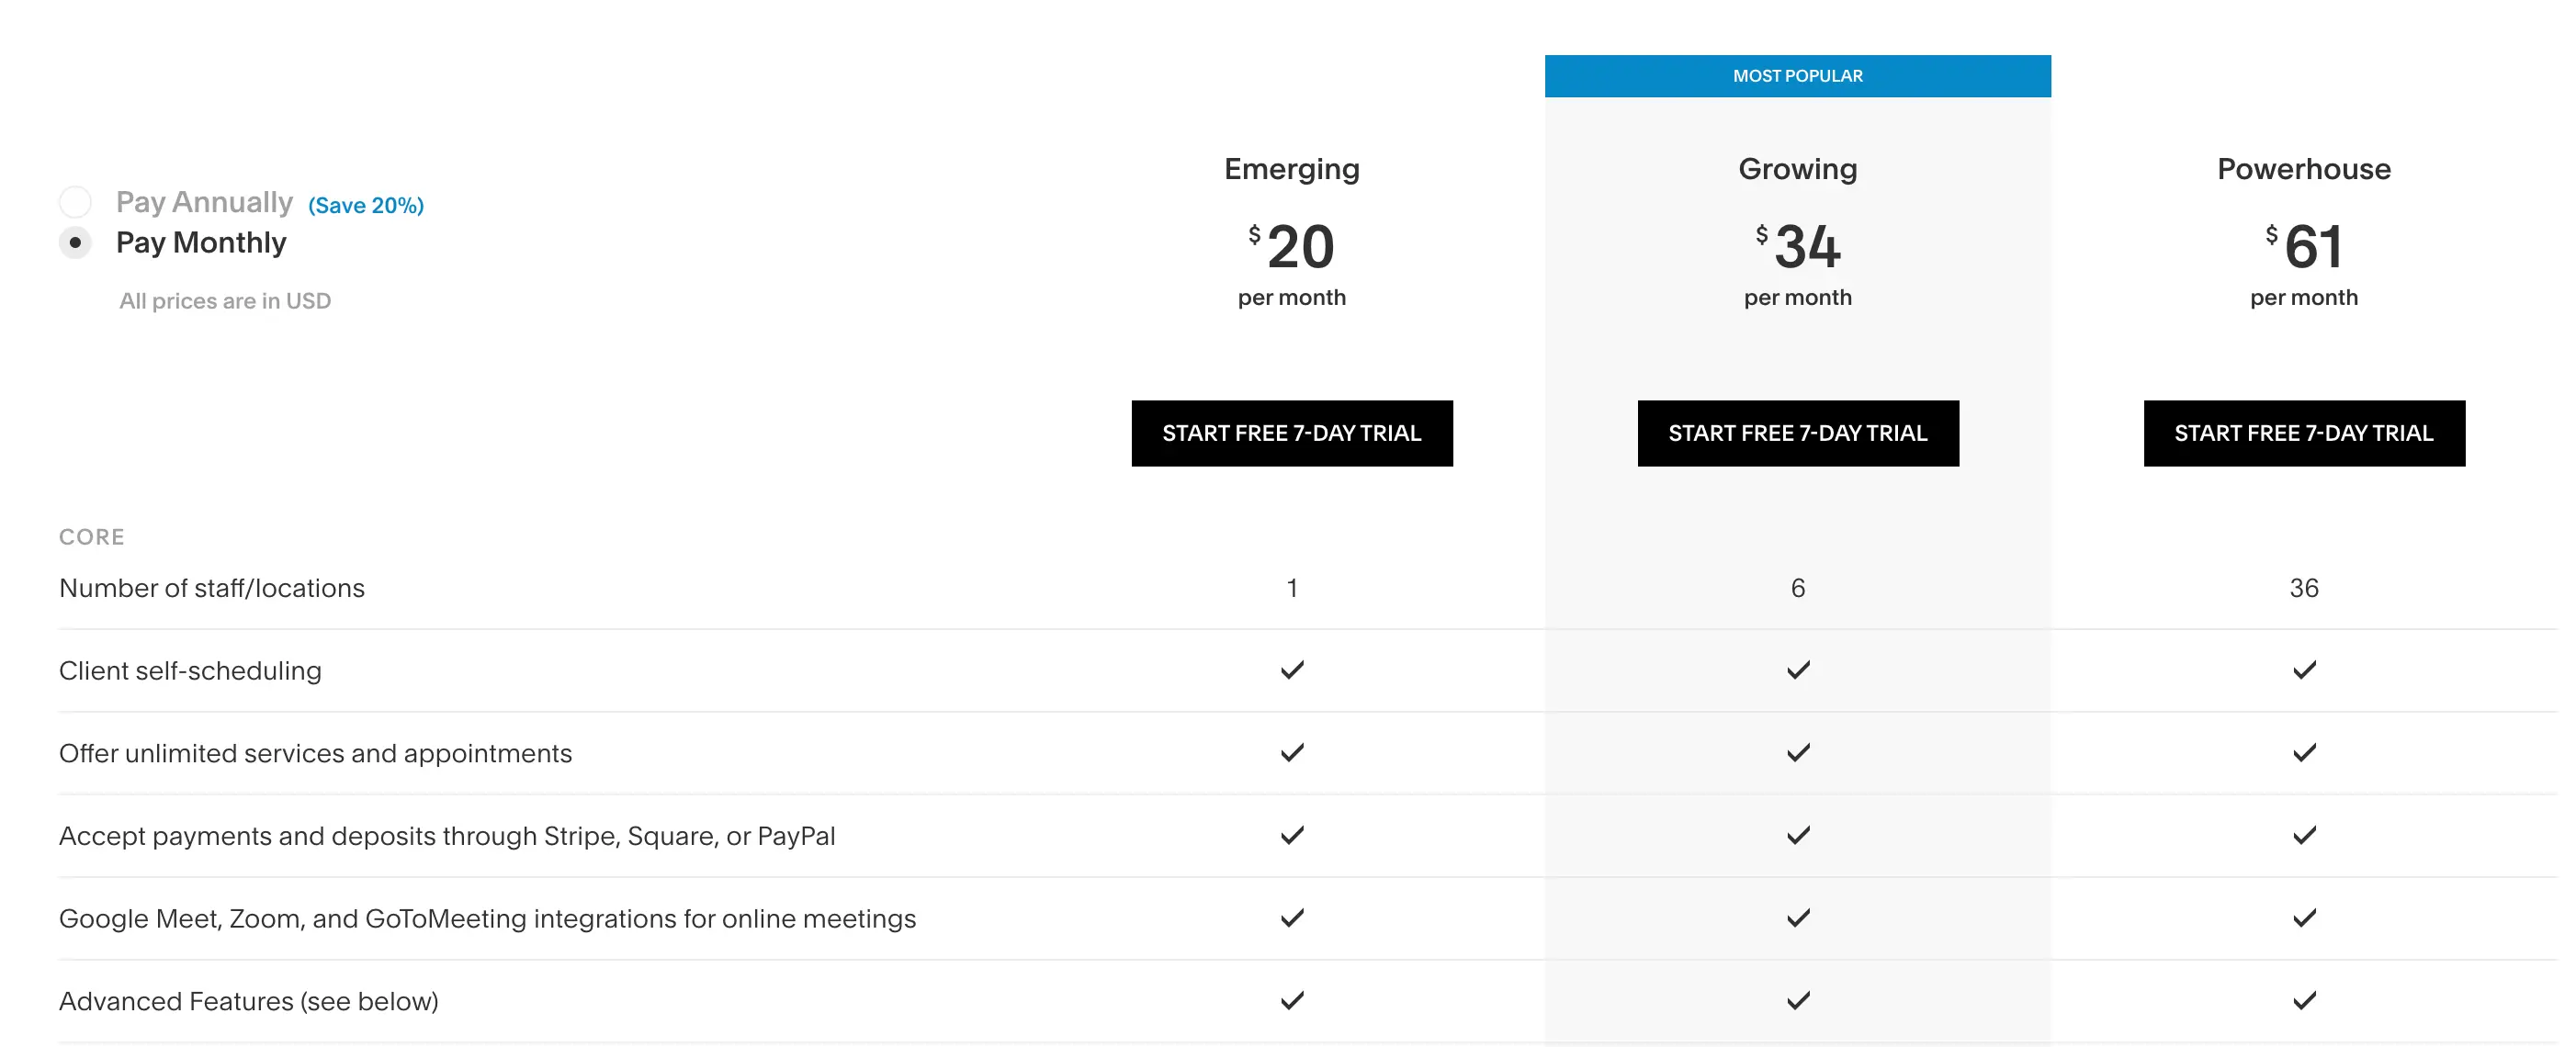Screen dimensions: 2576x1047
Task: Select the Pay Monthly radio button
Action: tap(75, 242)
